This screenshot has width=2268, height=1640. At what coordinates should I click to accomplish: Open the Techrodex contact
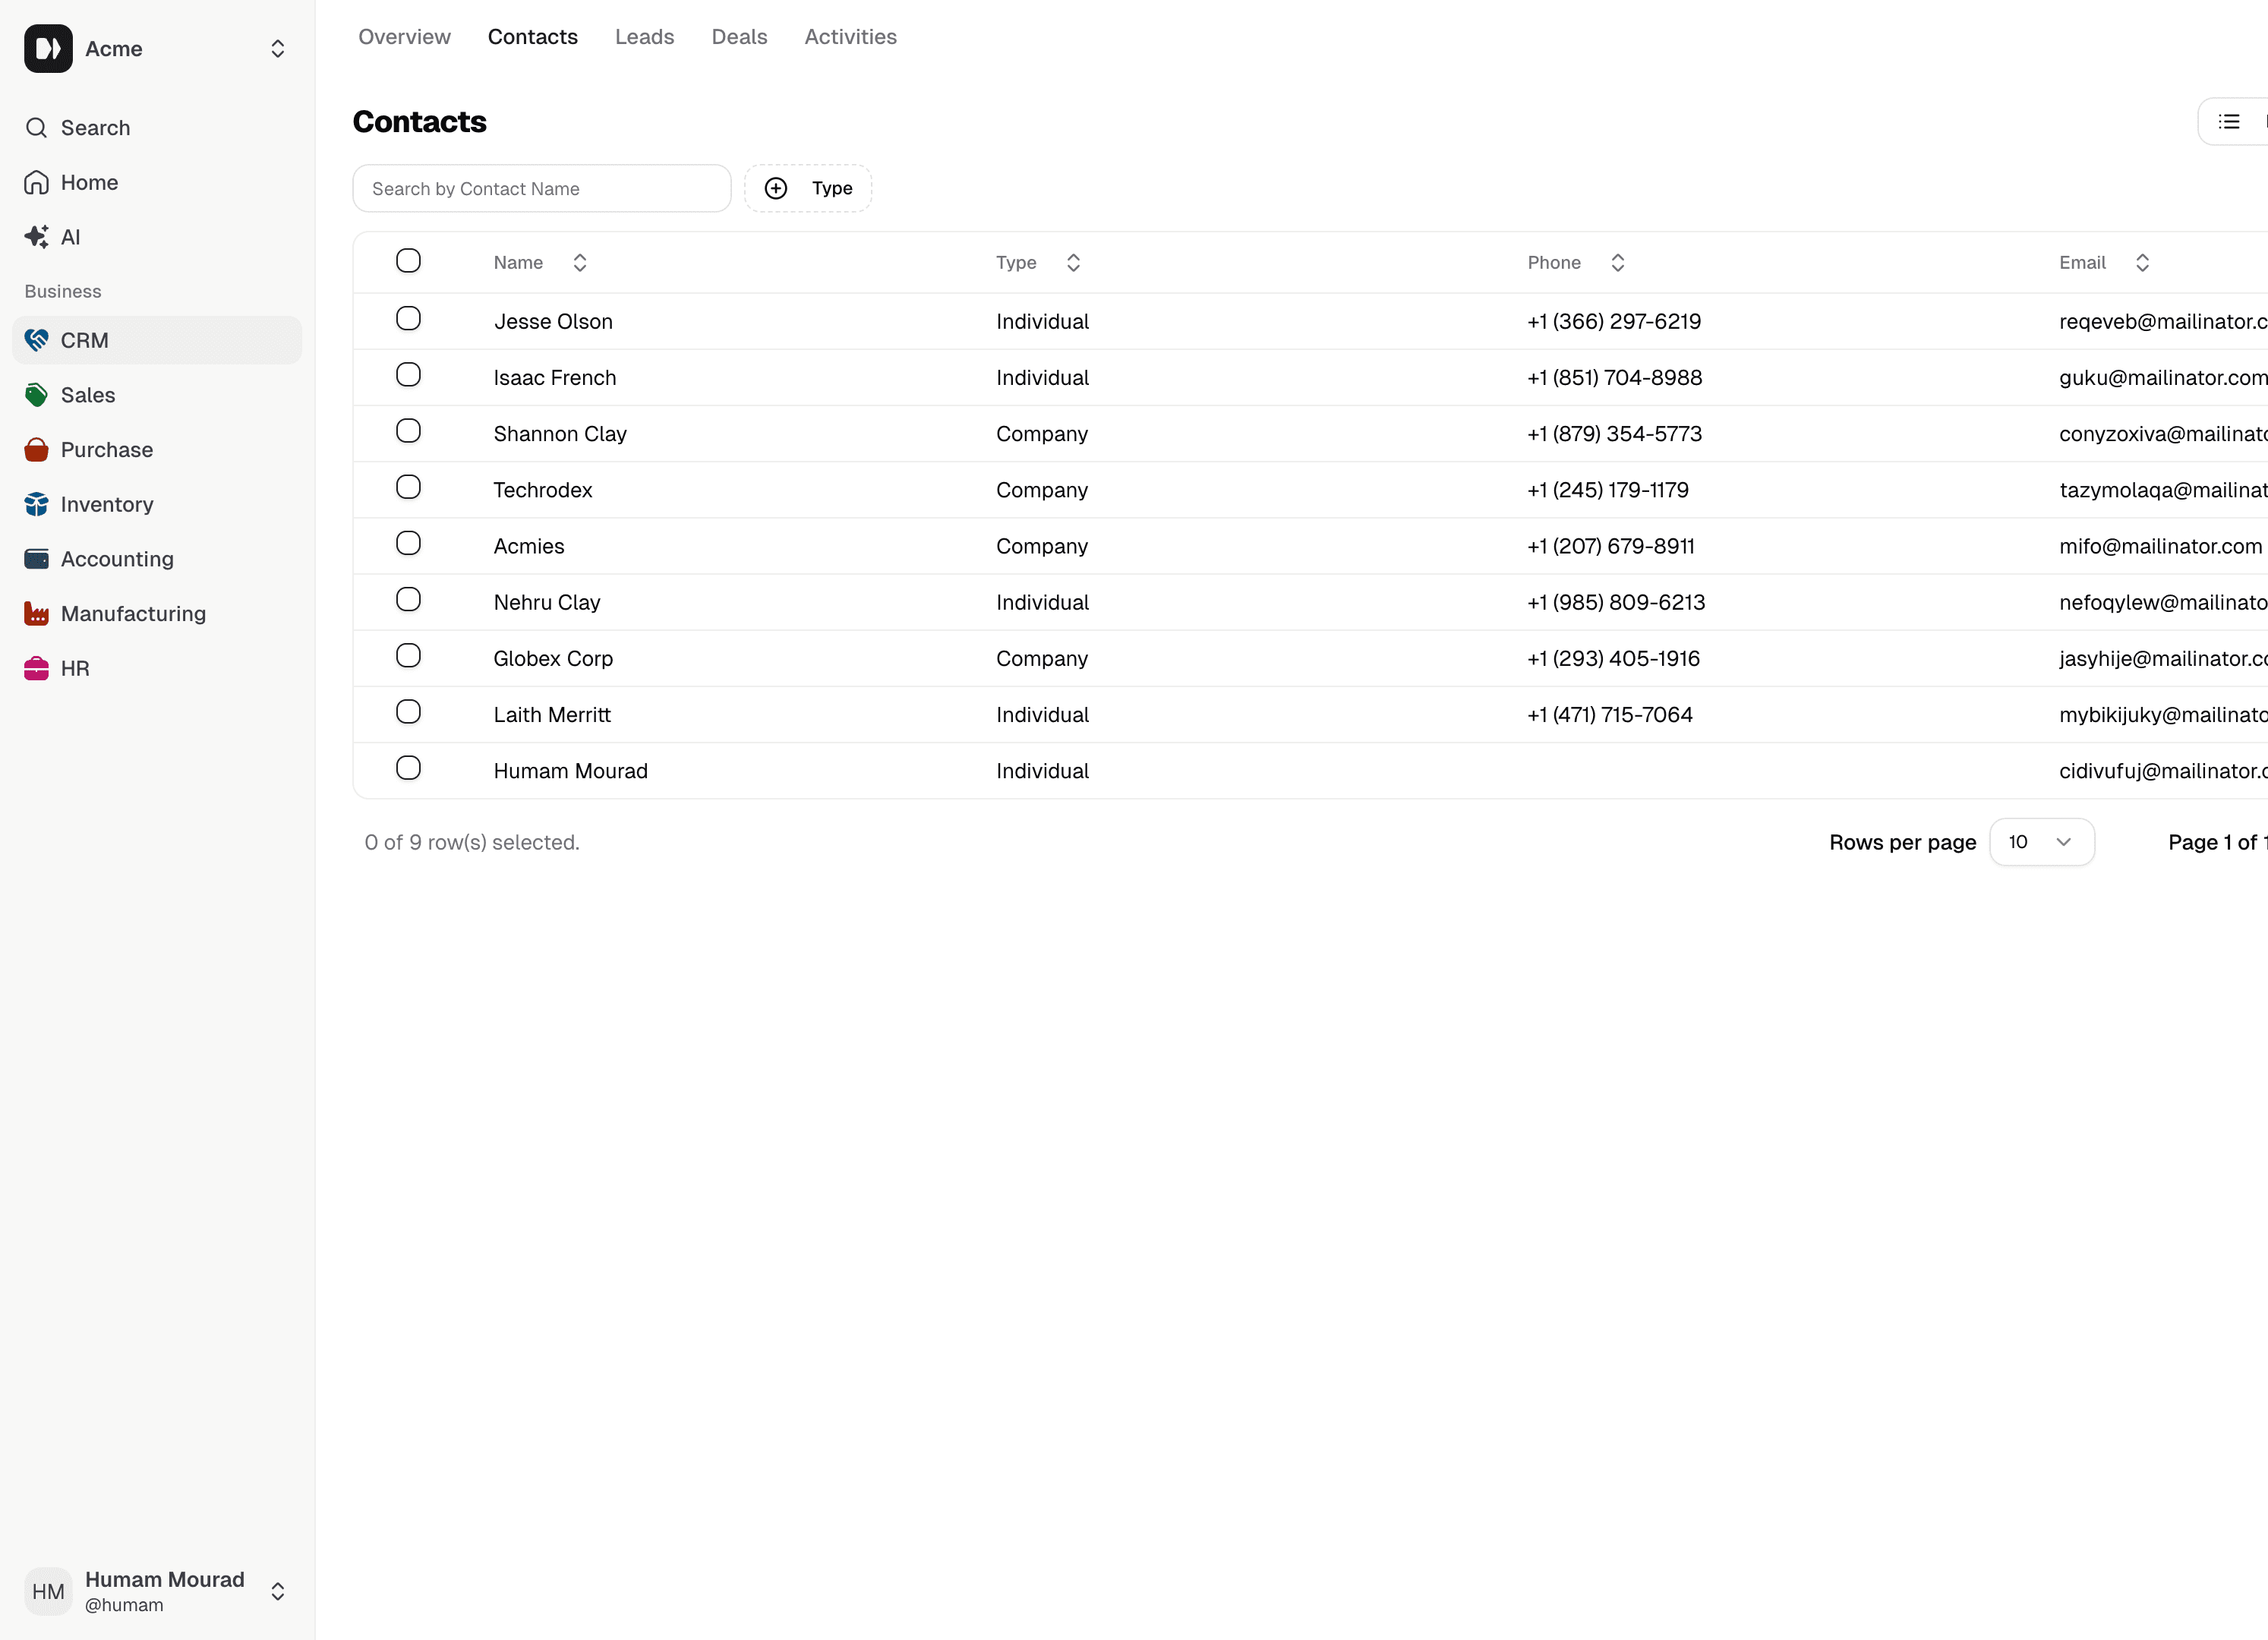(x=543, y=490)
